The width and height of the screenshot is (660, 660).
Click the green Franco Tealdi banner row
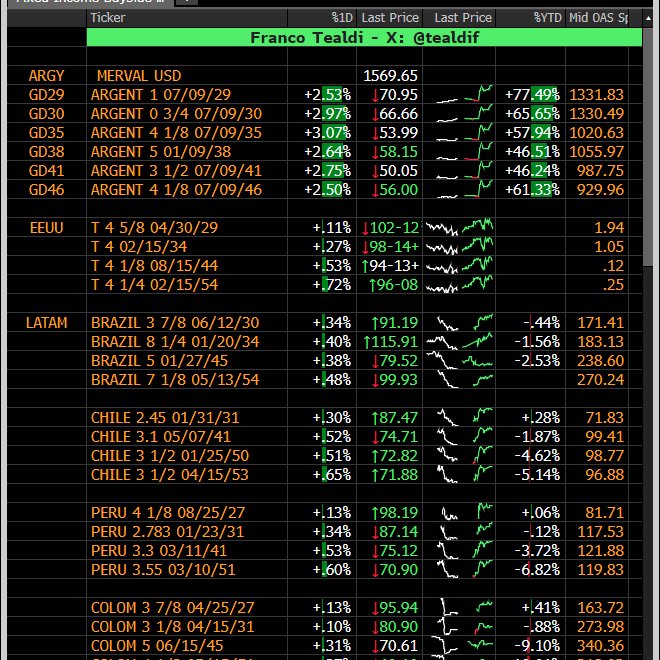(364, 37)
